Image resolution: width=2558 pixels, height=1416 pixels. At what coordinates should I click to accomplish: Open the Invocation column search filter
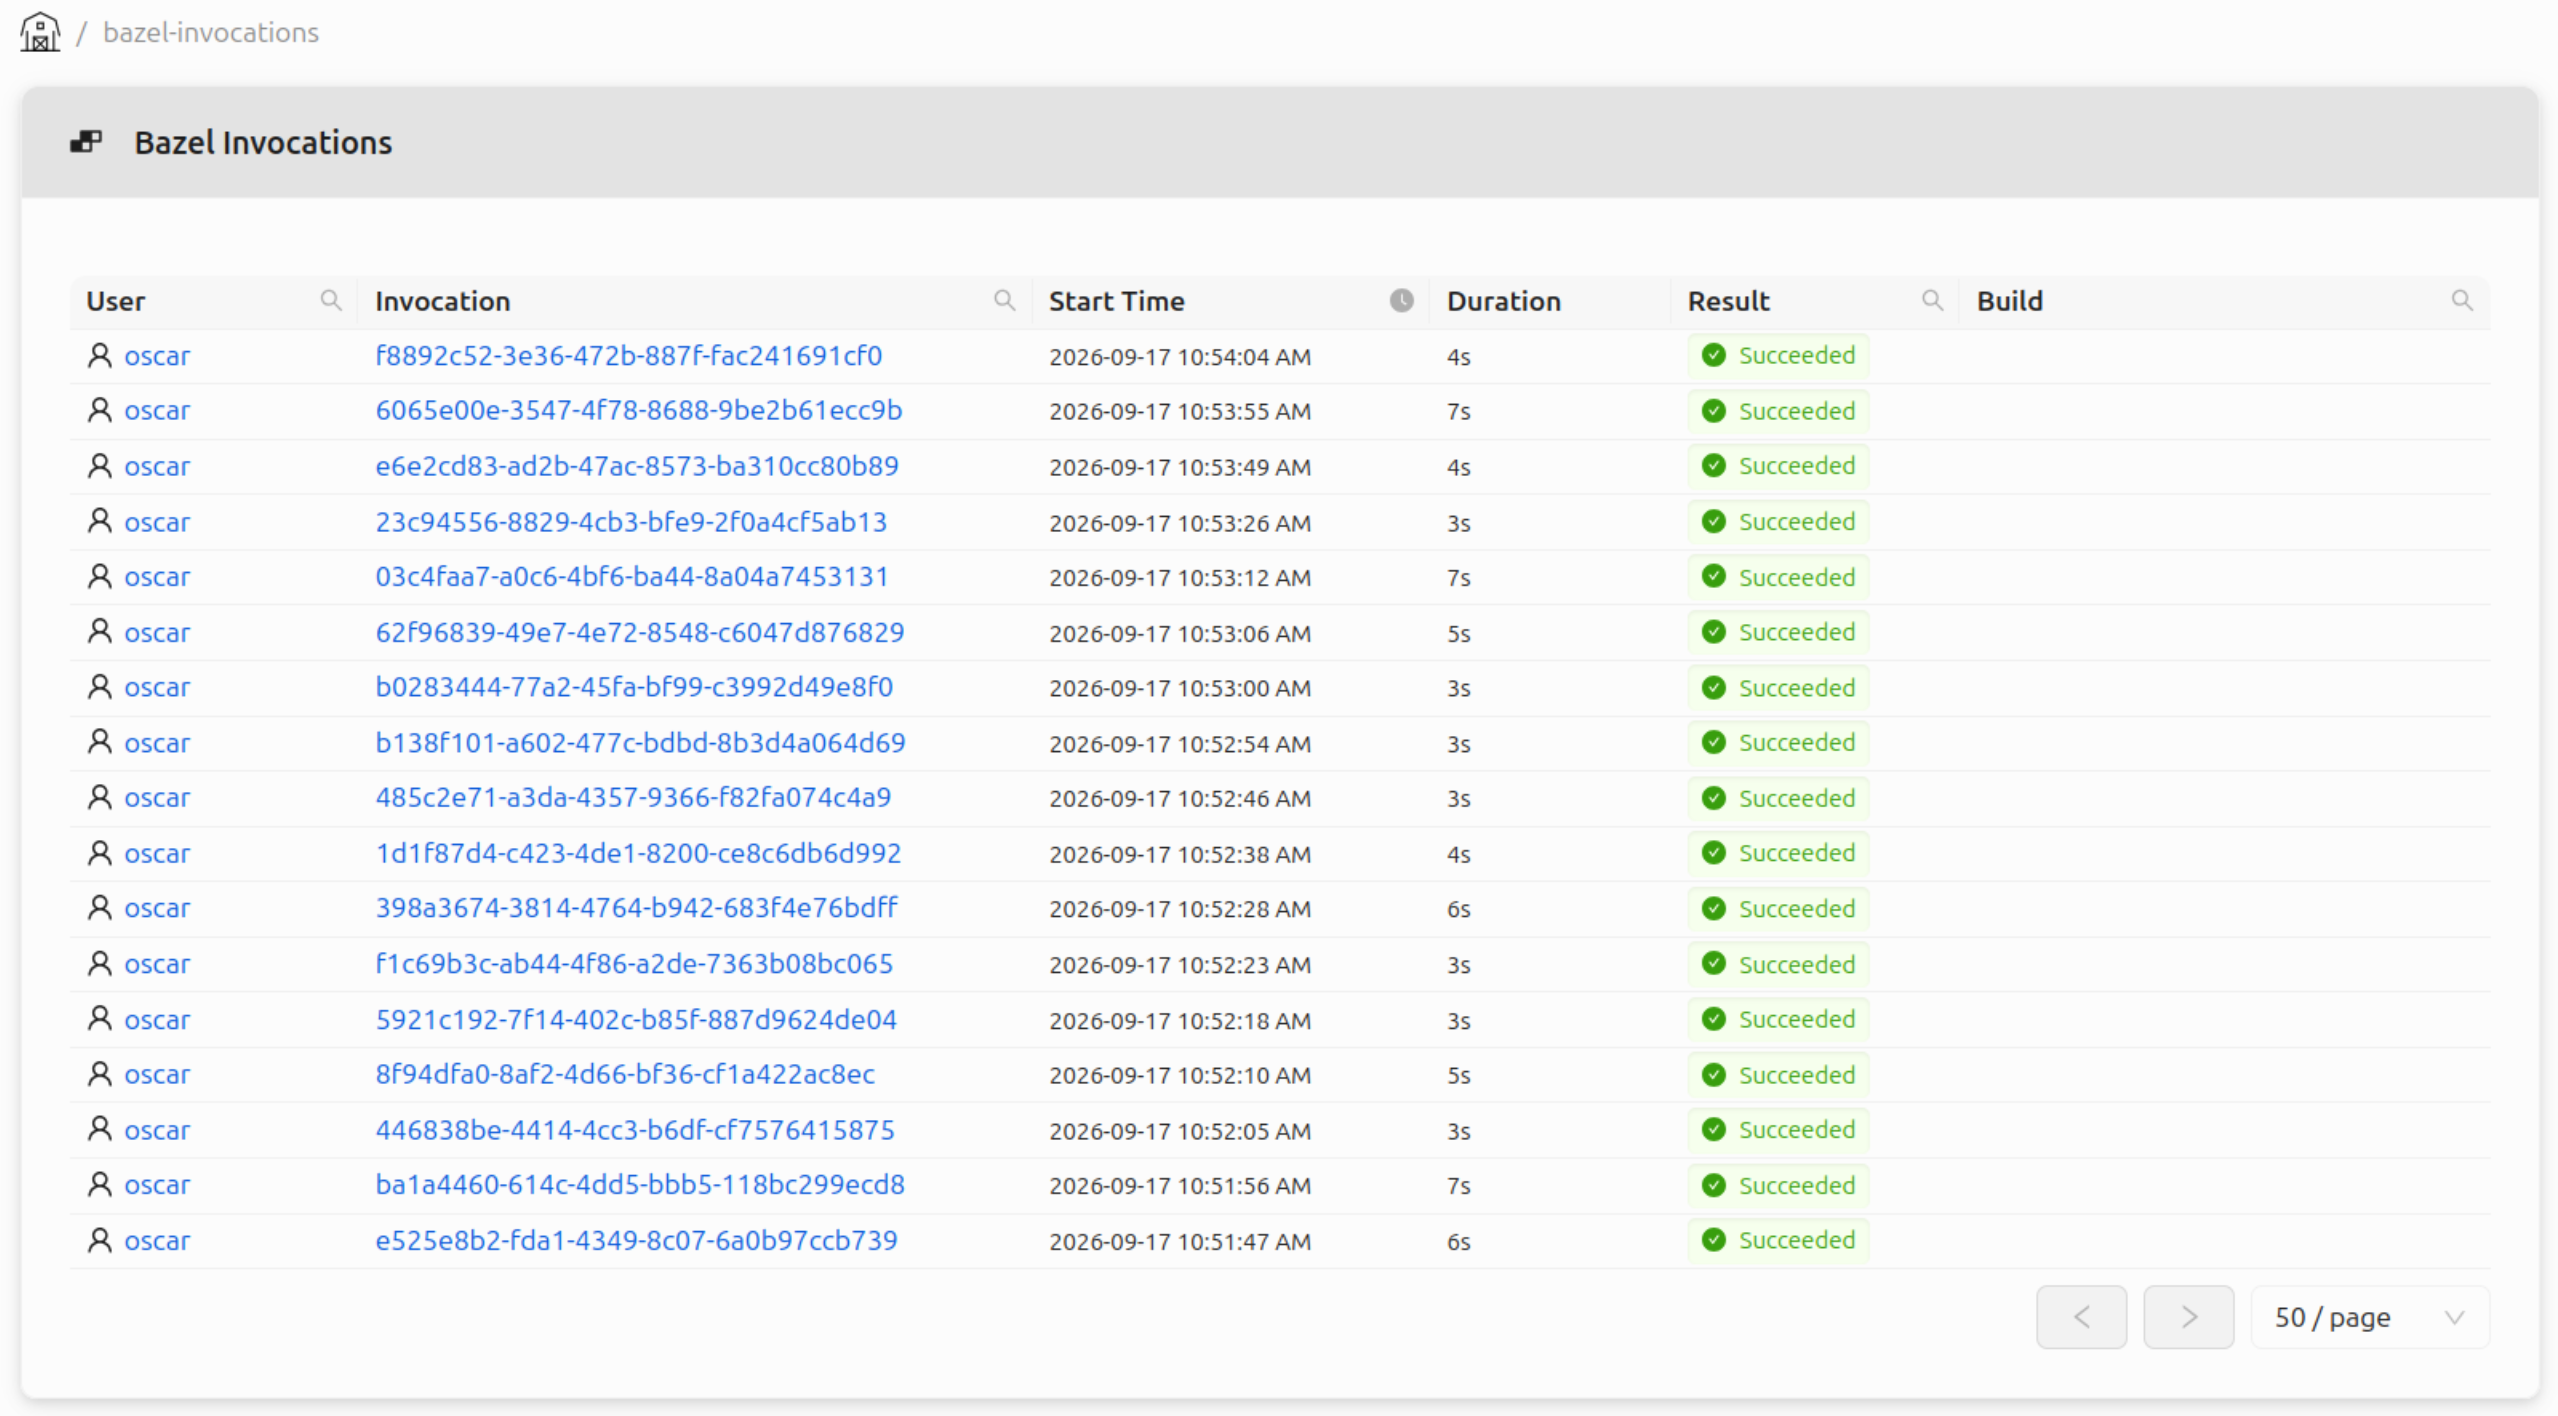[1004, 300]
